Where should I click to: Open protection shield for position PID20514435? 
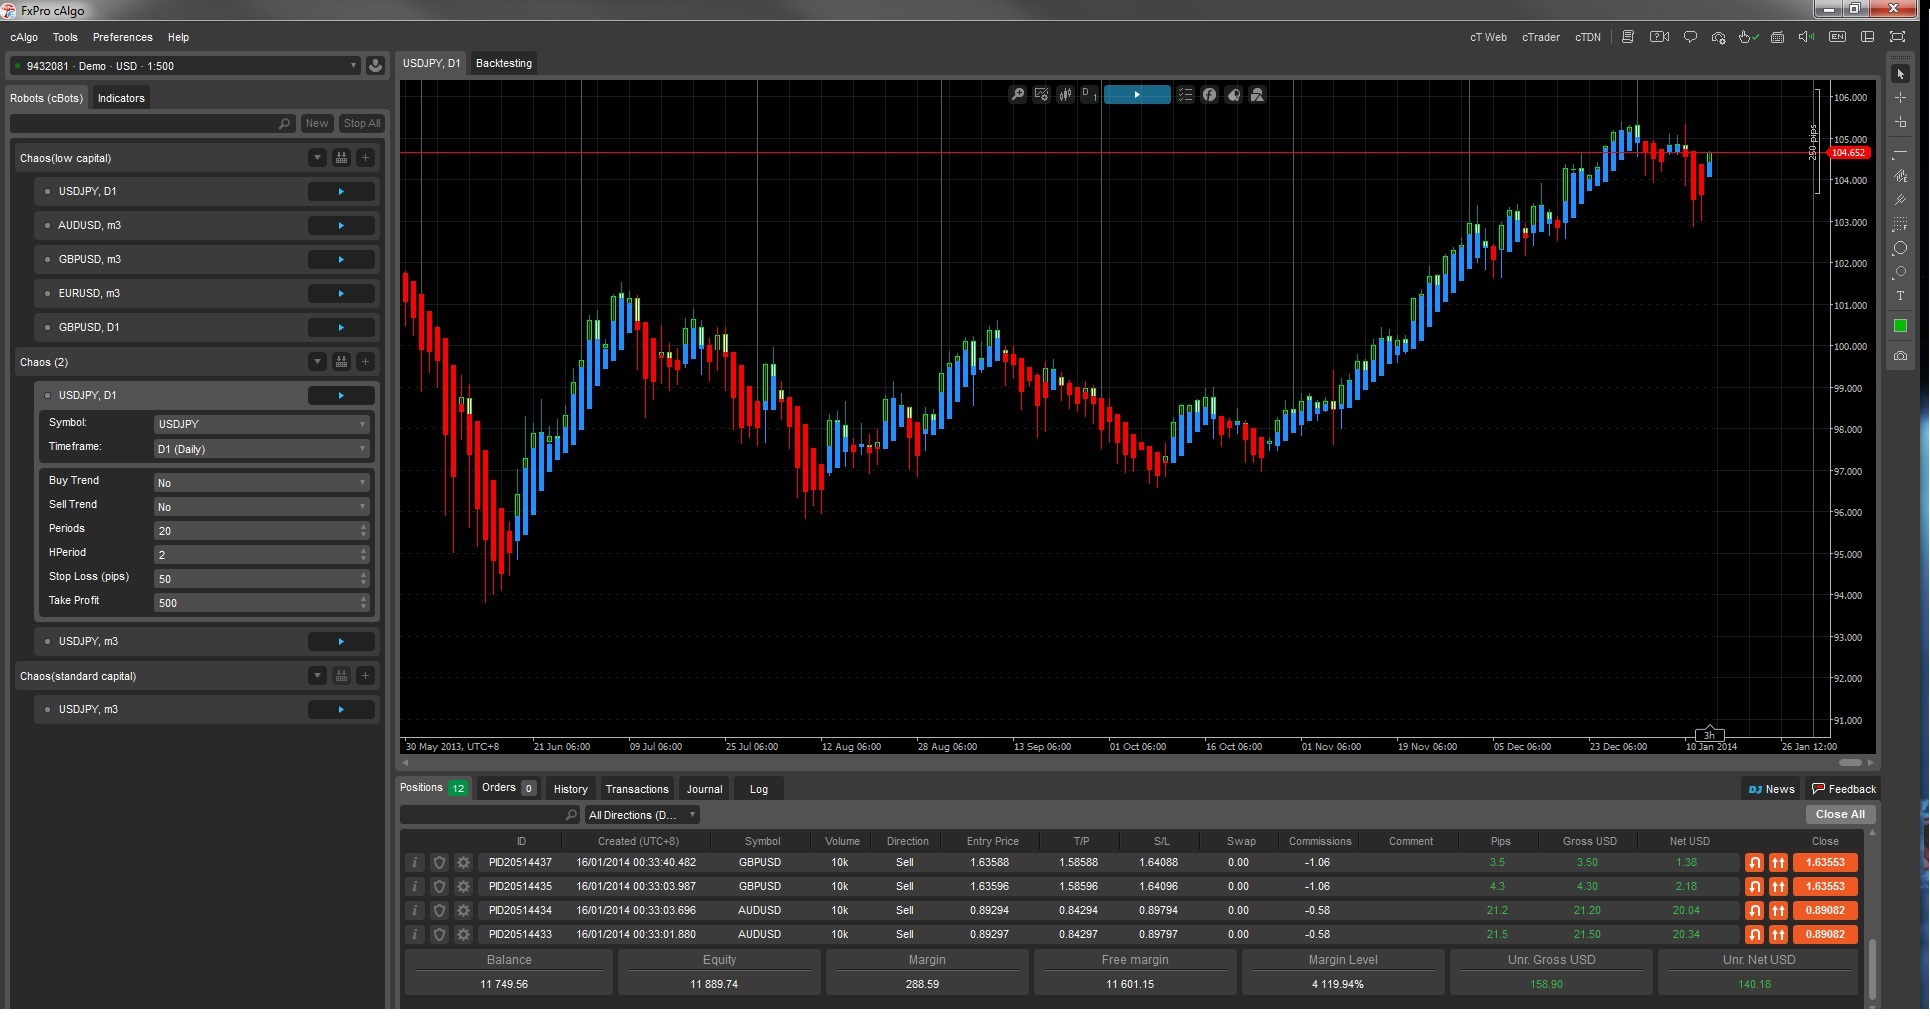coord(439,886)
